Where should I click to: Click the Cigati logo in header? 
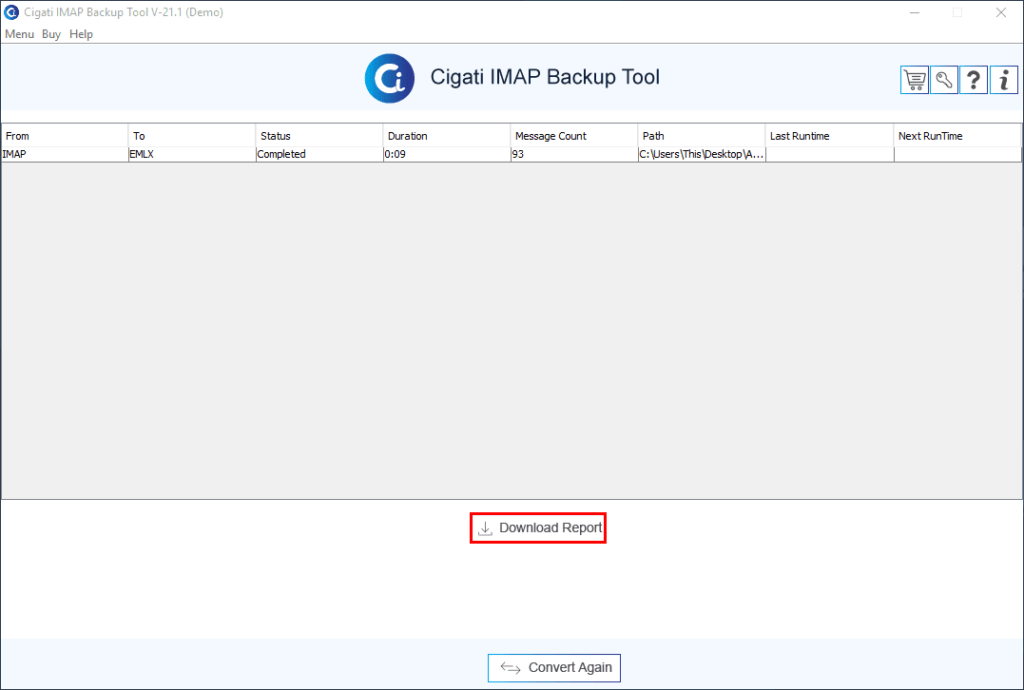[390, 78]
